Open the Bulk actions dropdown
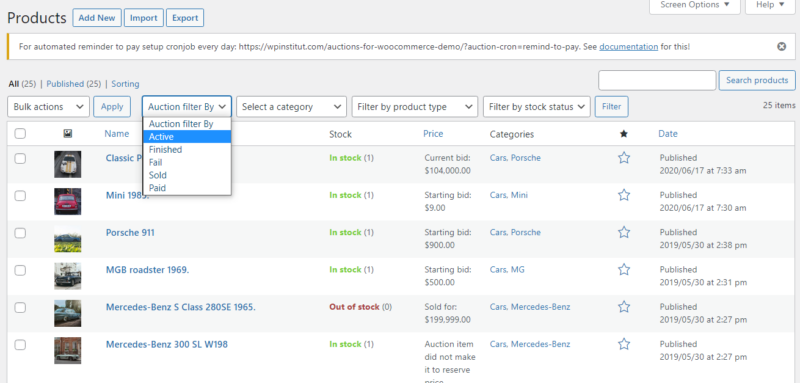 coord(48,107)
